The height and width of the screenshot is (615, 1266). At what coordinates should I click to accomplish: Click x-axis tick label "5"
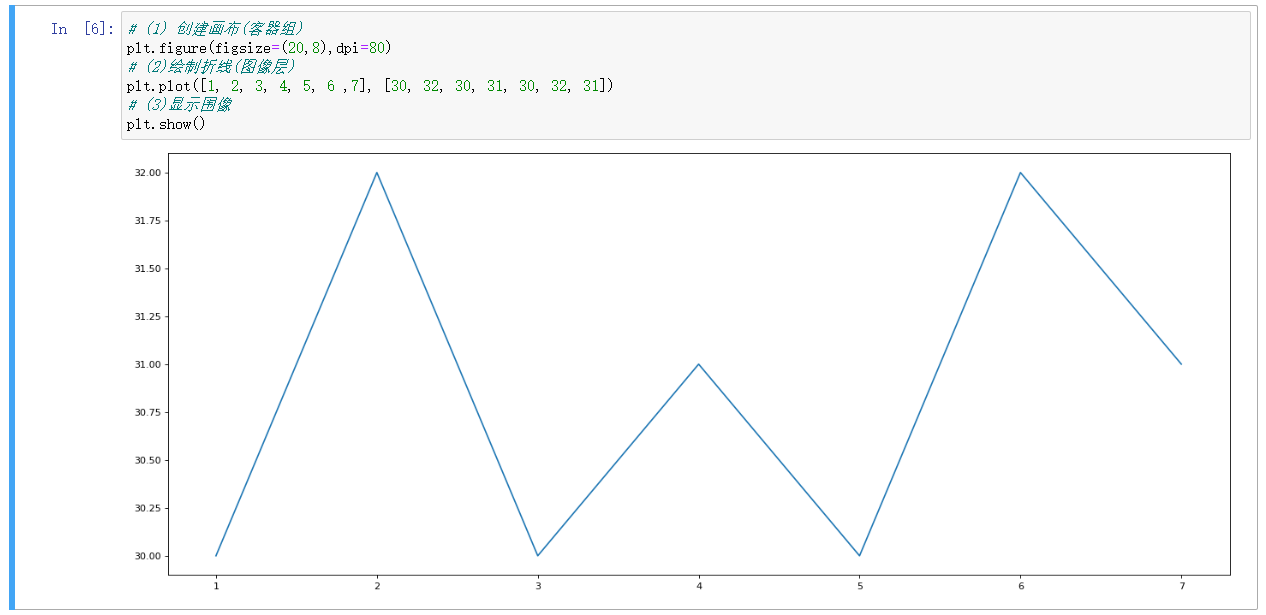860,586
